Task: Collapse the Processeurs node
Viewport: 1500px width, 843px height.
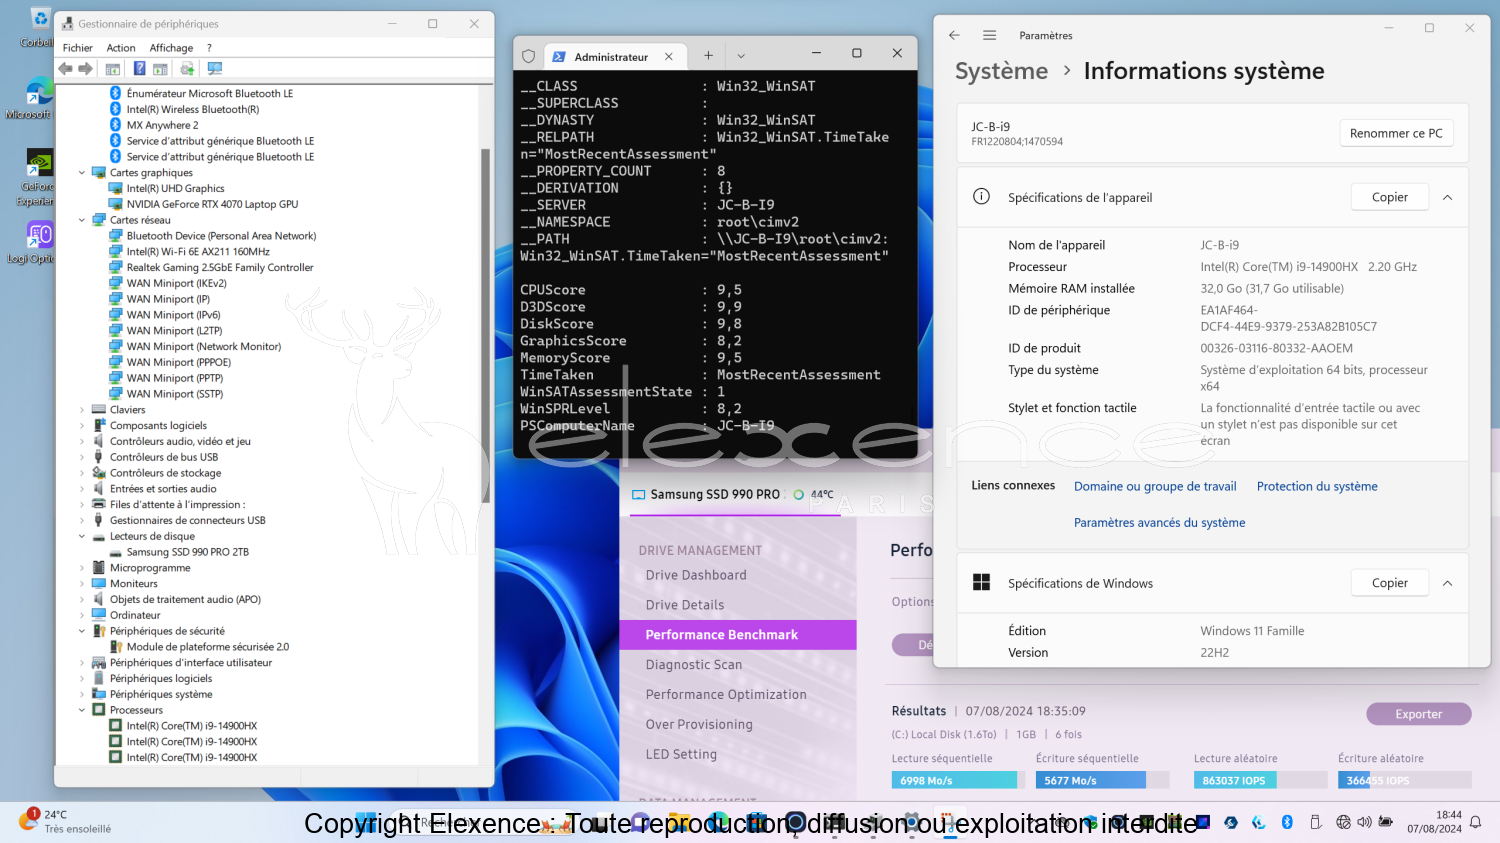Action: coord(82,710)
